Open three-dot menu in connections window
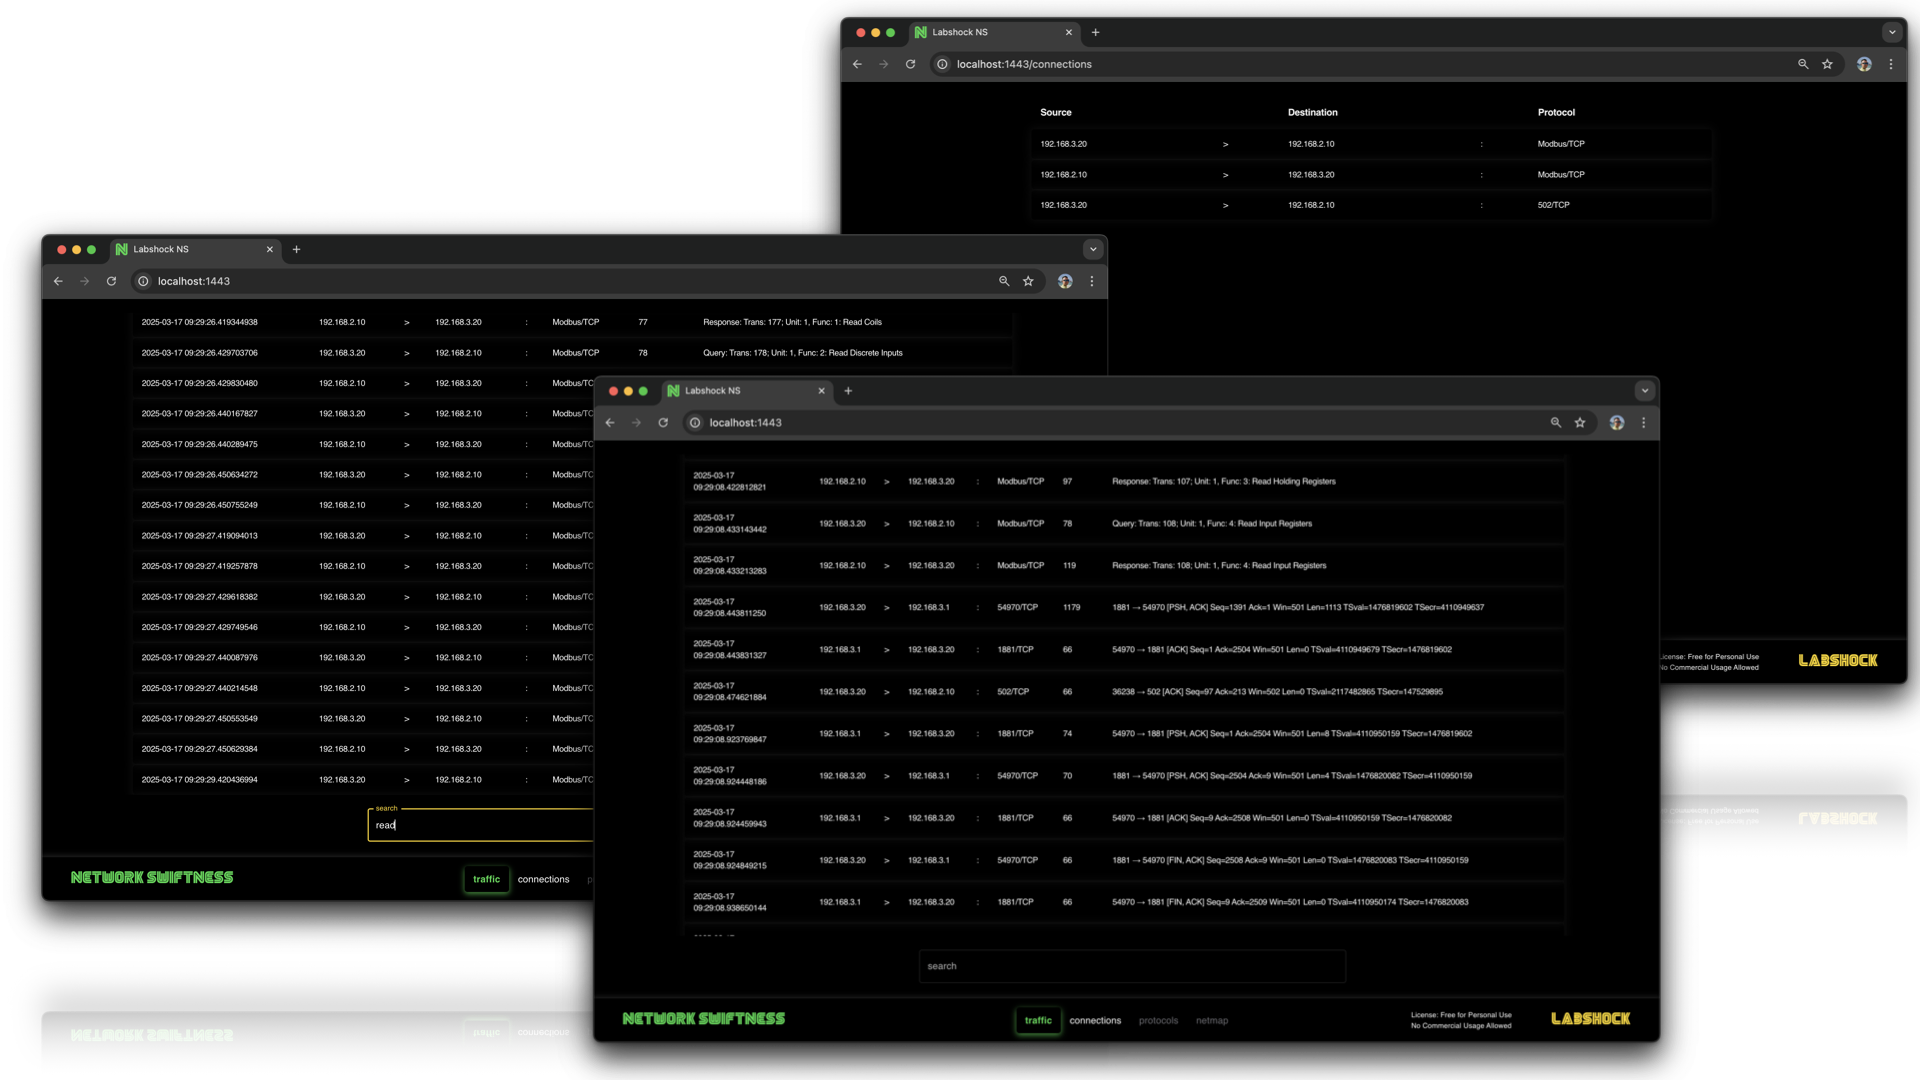This screenshot has width=1920, height=1080. coord(1890,64)
